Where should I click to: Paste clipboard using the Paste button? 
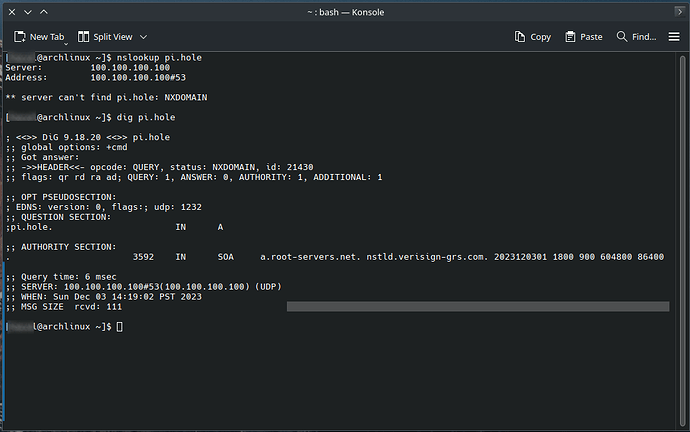point(584,36)
